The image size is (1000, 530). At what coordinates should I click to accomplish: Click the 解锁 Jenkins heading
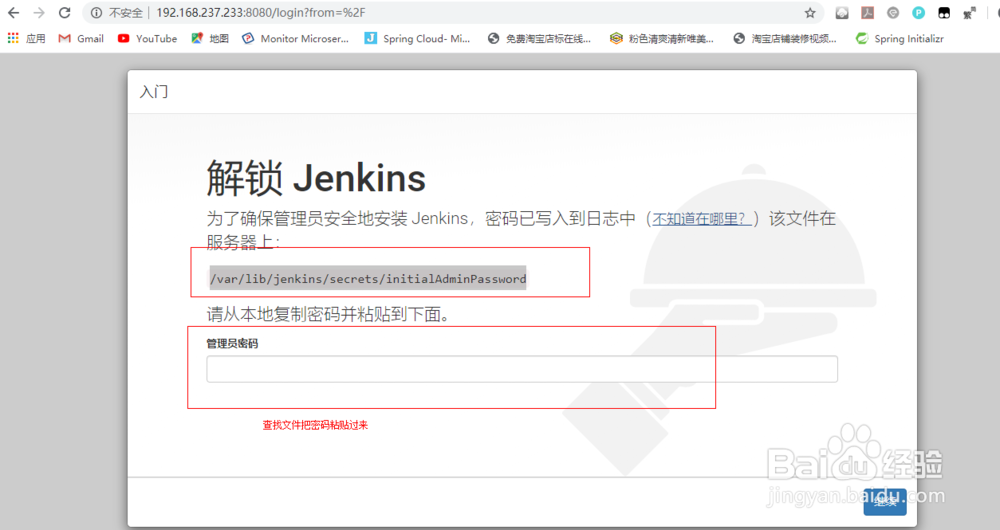(316, 178)
